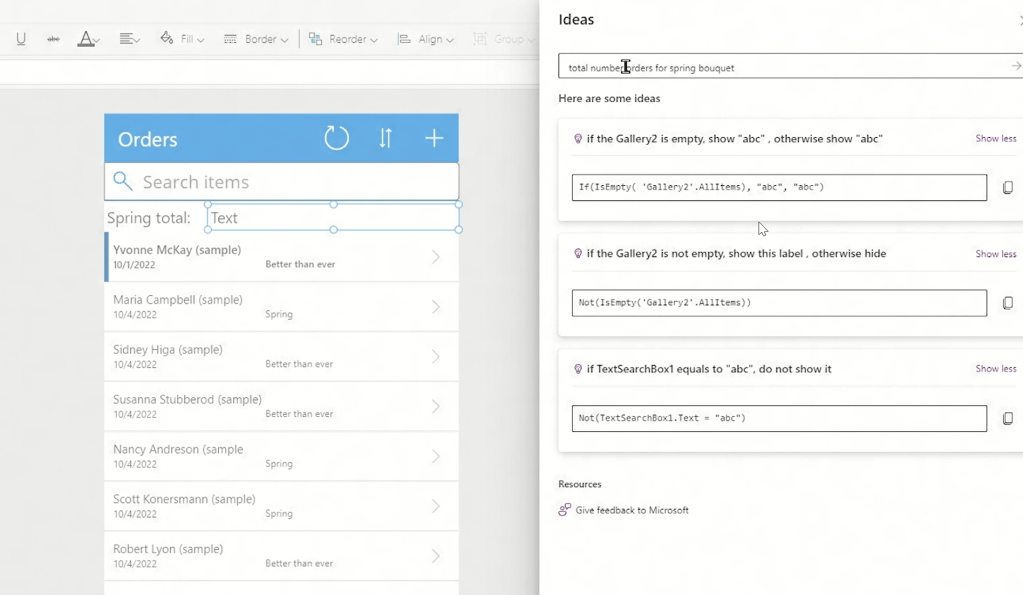Click Give feedback to Microsoft link
Image resolution: width=1023 pixels, height=595 pixels.
(631, 510)
